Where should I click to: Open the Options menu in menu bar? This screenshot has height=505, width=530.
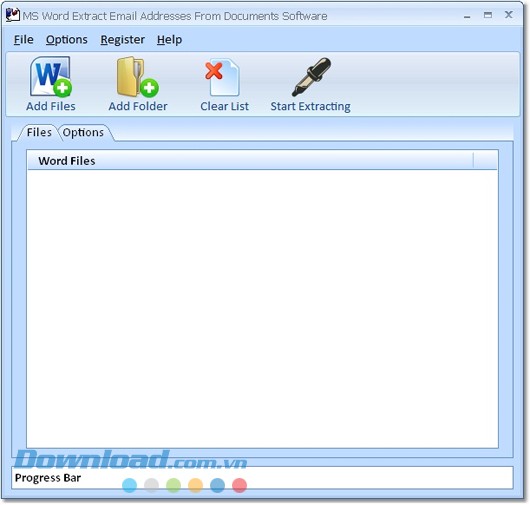[67, 40]
